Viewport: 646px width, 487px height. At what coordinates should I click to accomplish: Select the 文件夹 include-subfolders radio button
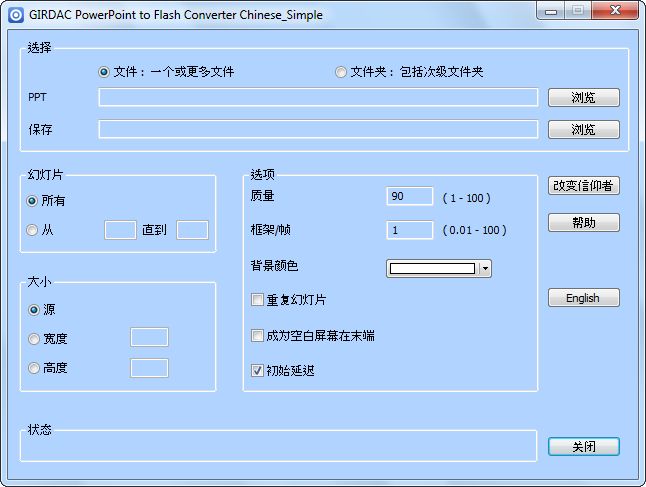341,72
